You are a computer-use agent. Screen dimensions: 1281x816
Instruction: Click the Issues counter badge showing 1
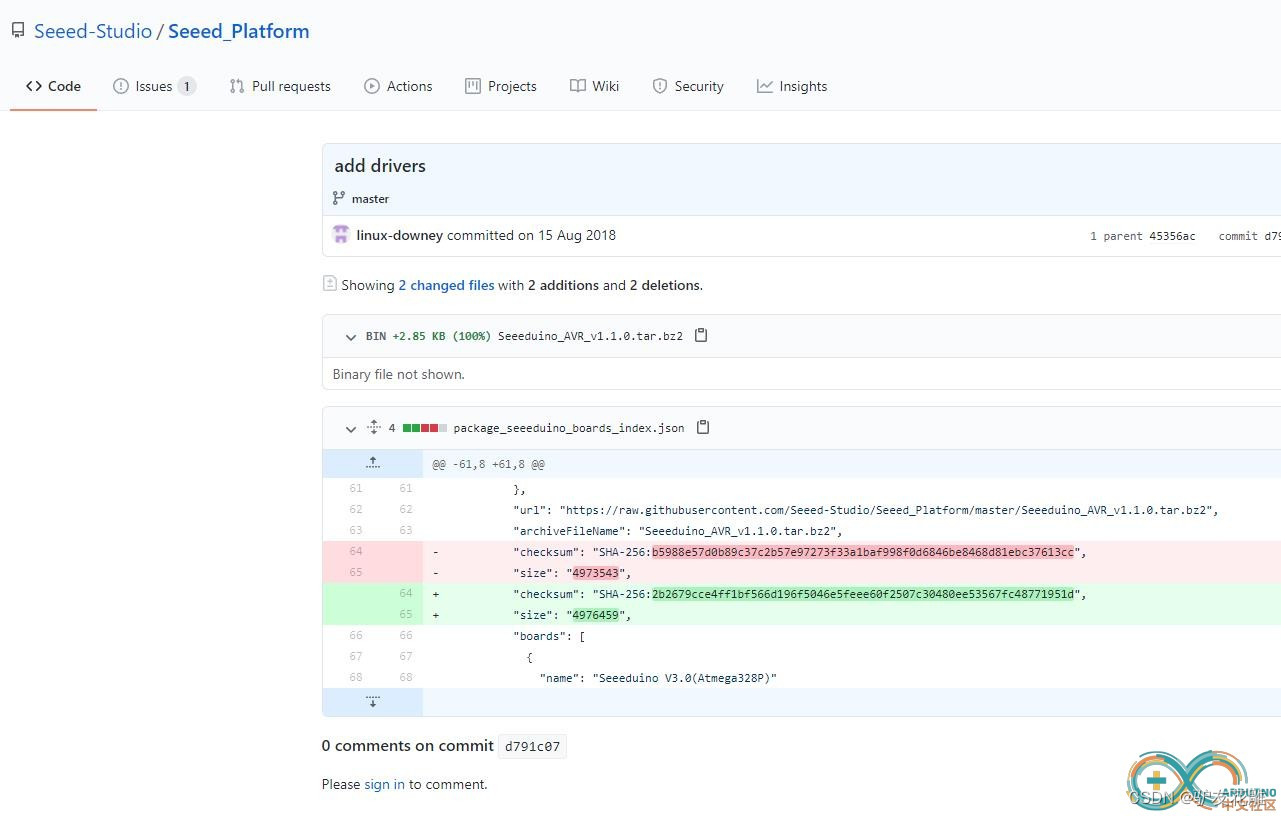[186, 86]
